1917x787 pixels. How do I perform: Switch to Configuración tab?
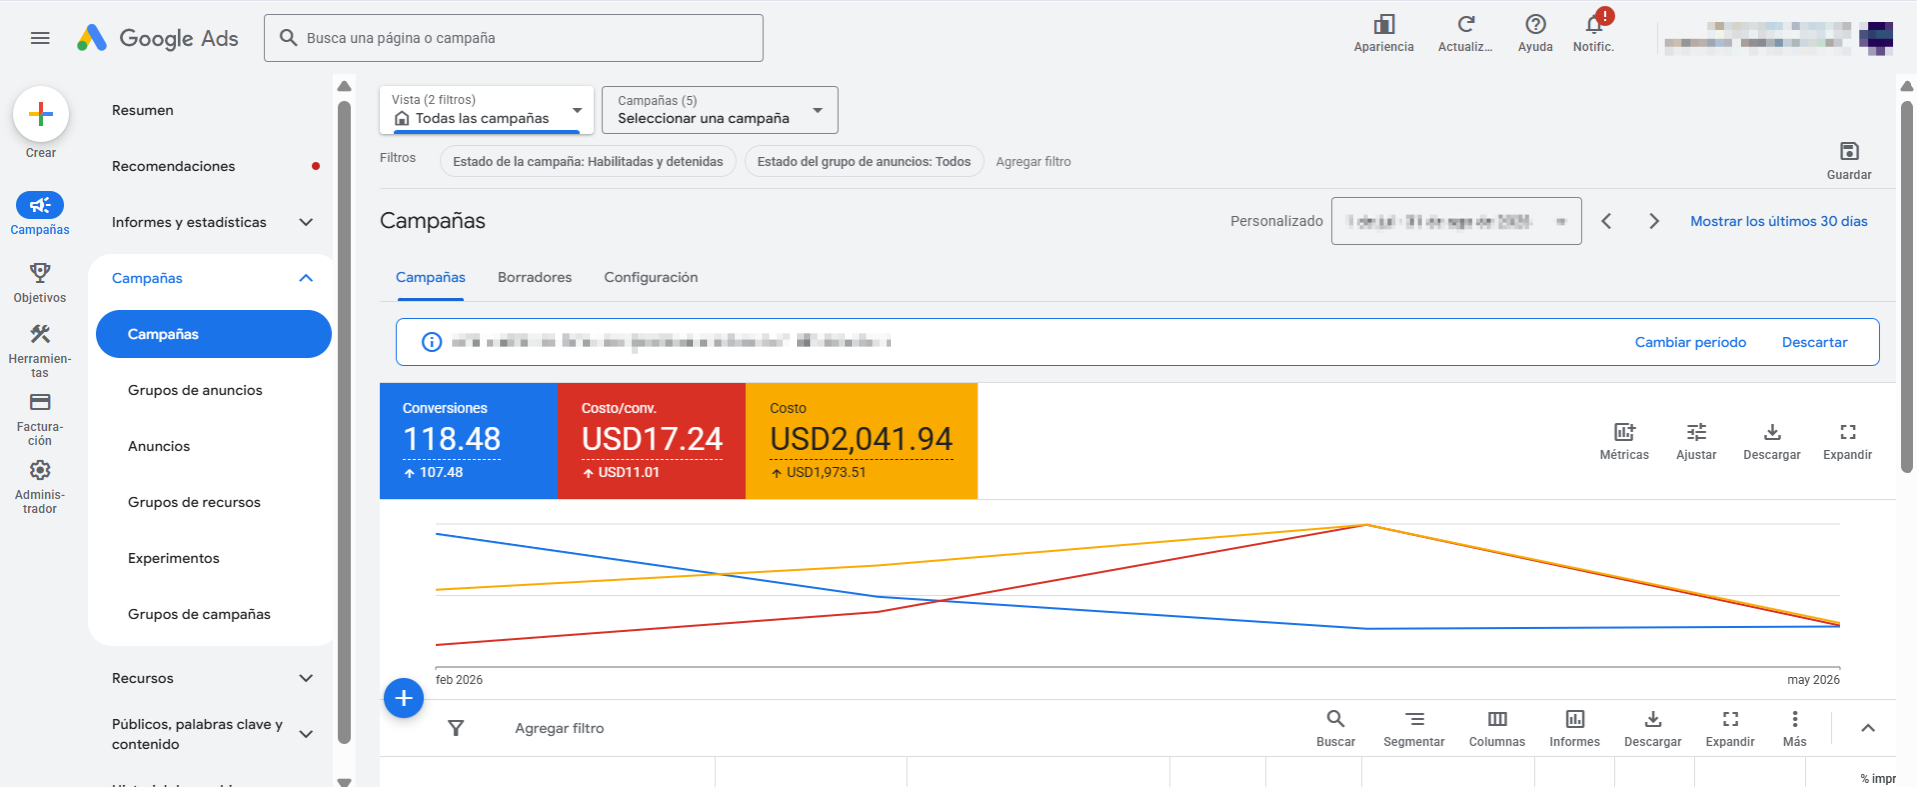pos(651,277)
